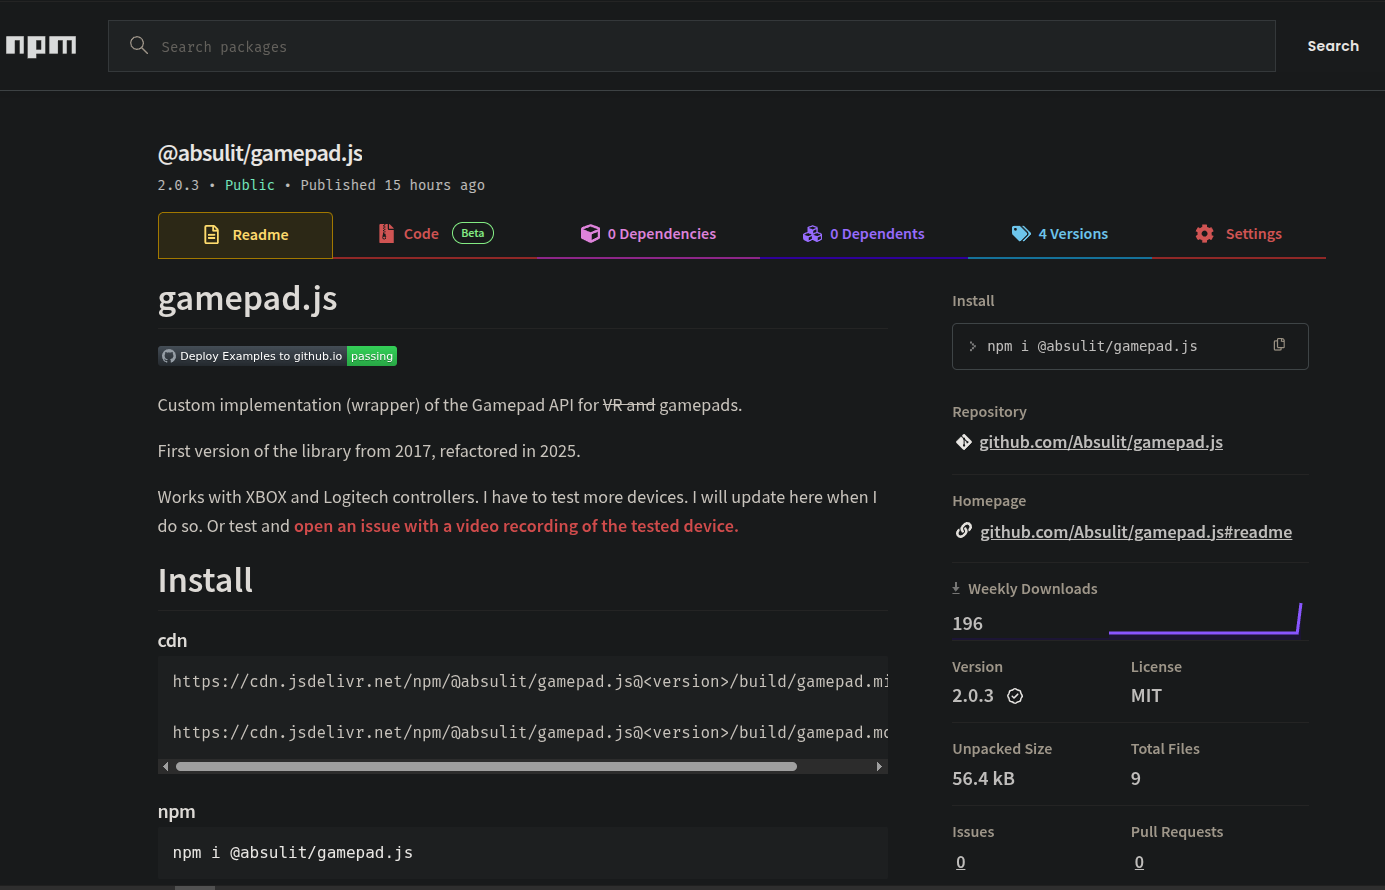Click the Deploy Examples passing badge
This screenshot has height=890, width=1385.
tap(277, 356)
